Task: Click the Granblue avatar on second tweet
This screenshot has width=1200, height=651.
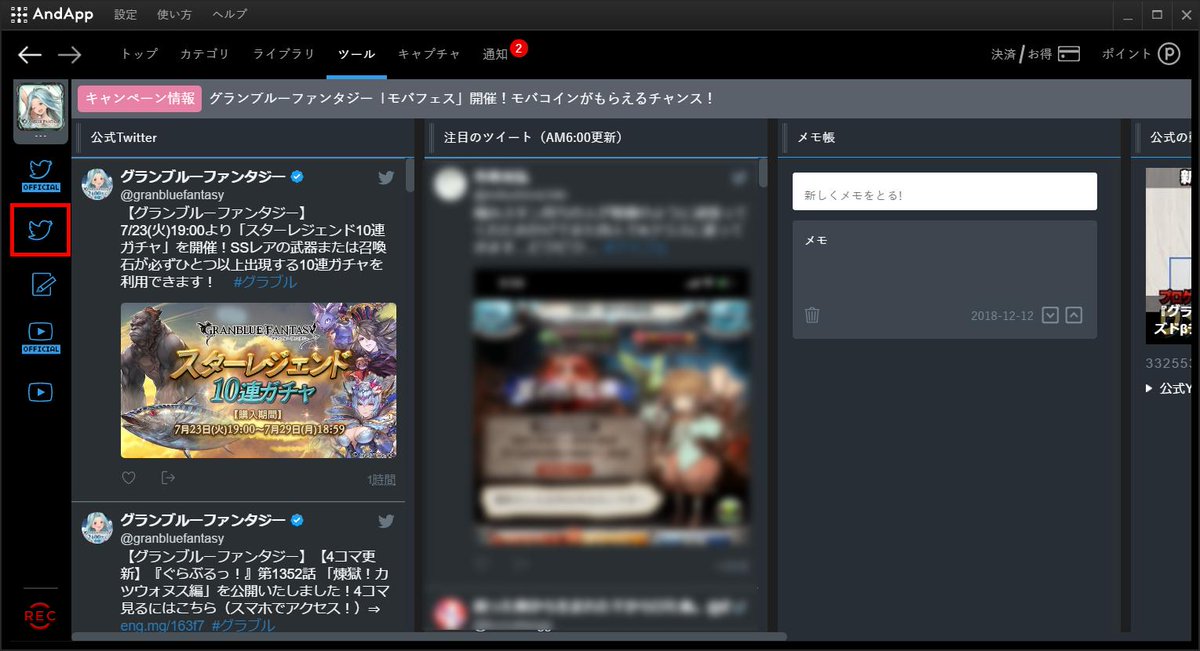Action: 97,527
